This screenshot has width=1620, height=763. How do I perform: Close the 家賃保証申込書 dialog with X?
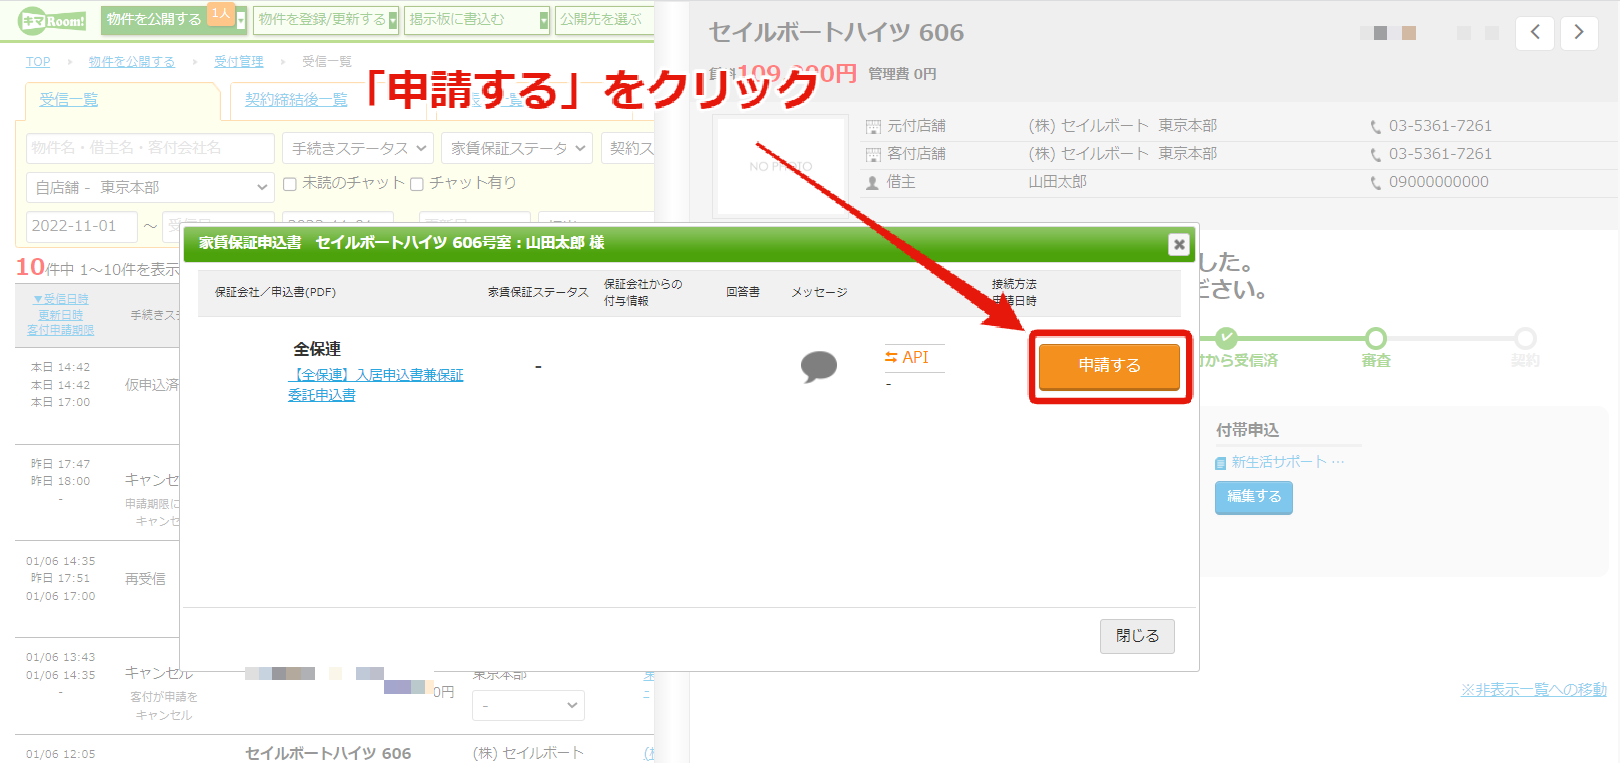(x=1179, y=244)
